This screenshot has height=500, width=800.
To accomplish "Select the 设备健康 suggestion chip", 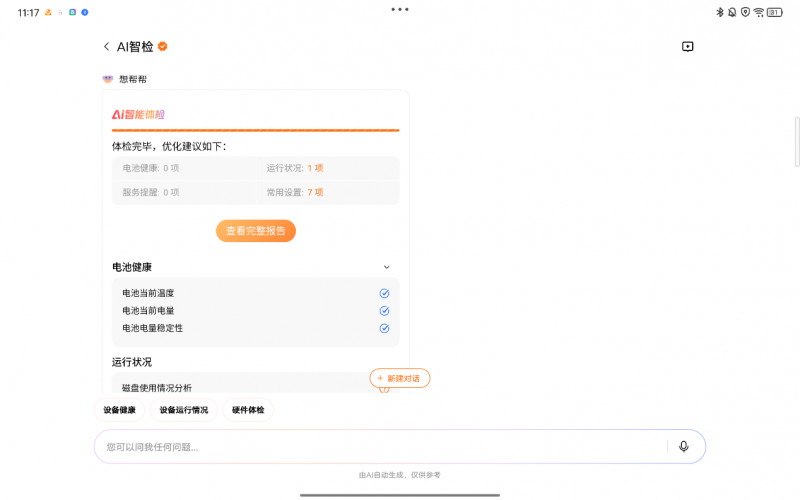I will pyautogui.click(x=120, y=410).
